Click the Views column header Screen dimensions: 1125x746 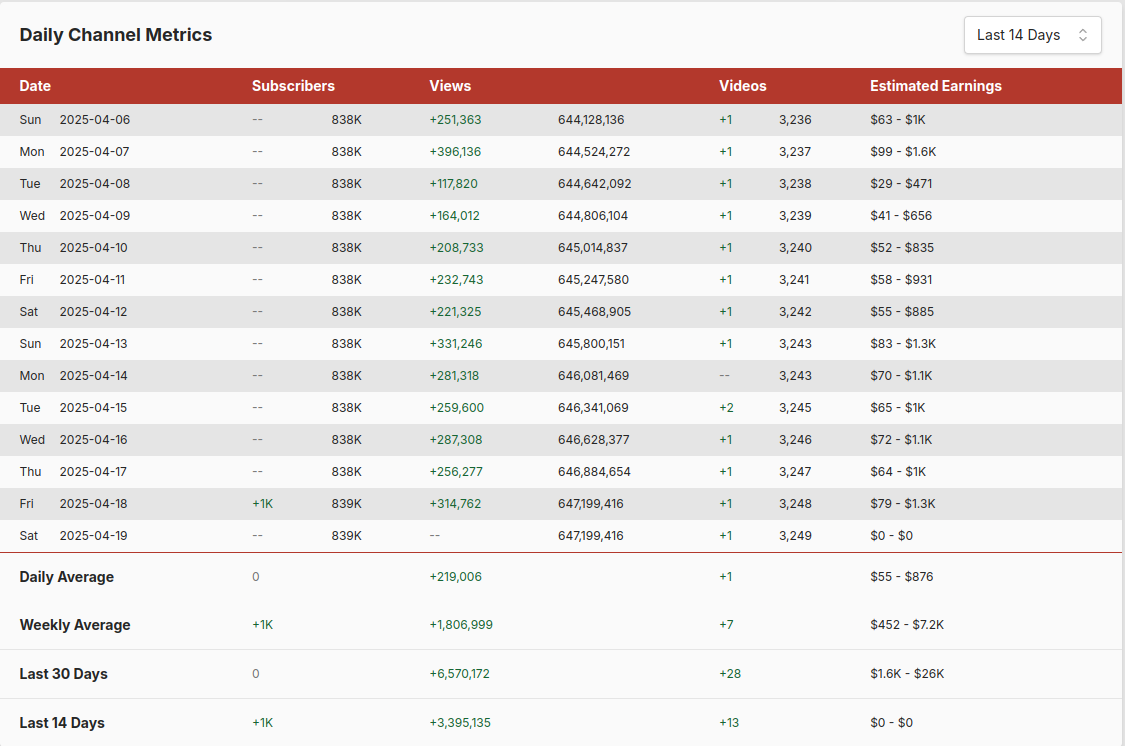(x=451, y=86)
